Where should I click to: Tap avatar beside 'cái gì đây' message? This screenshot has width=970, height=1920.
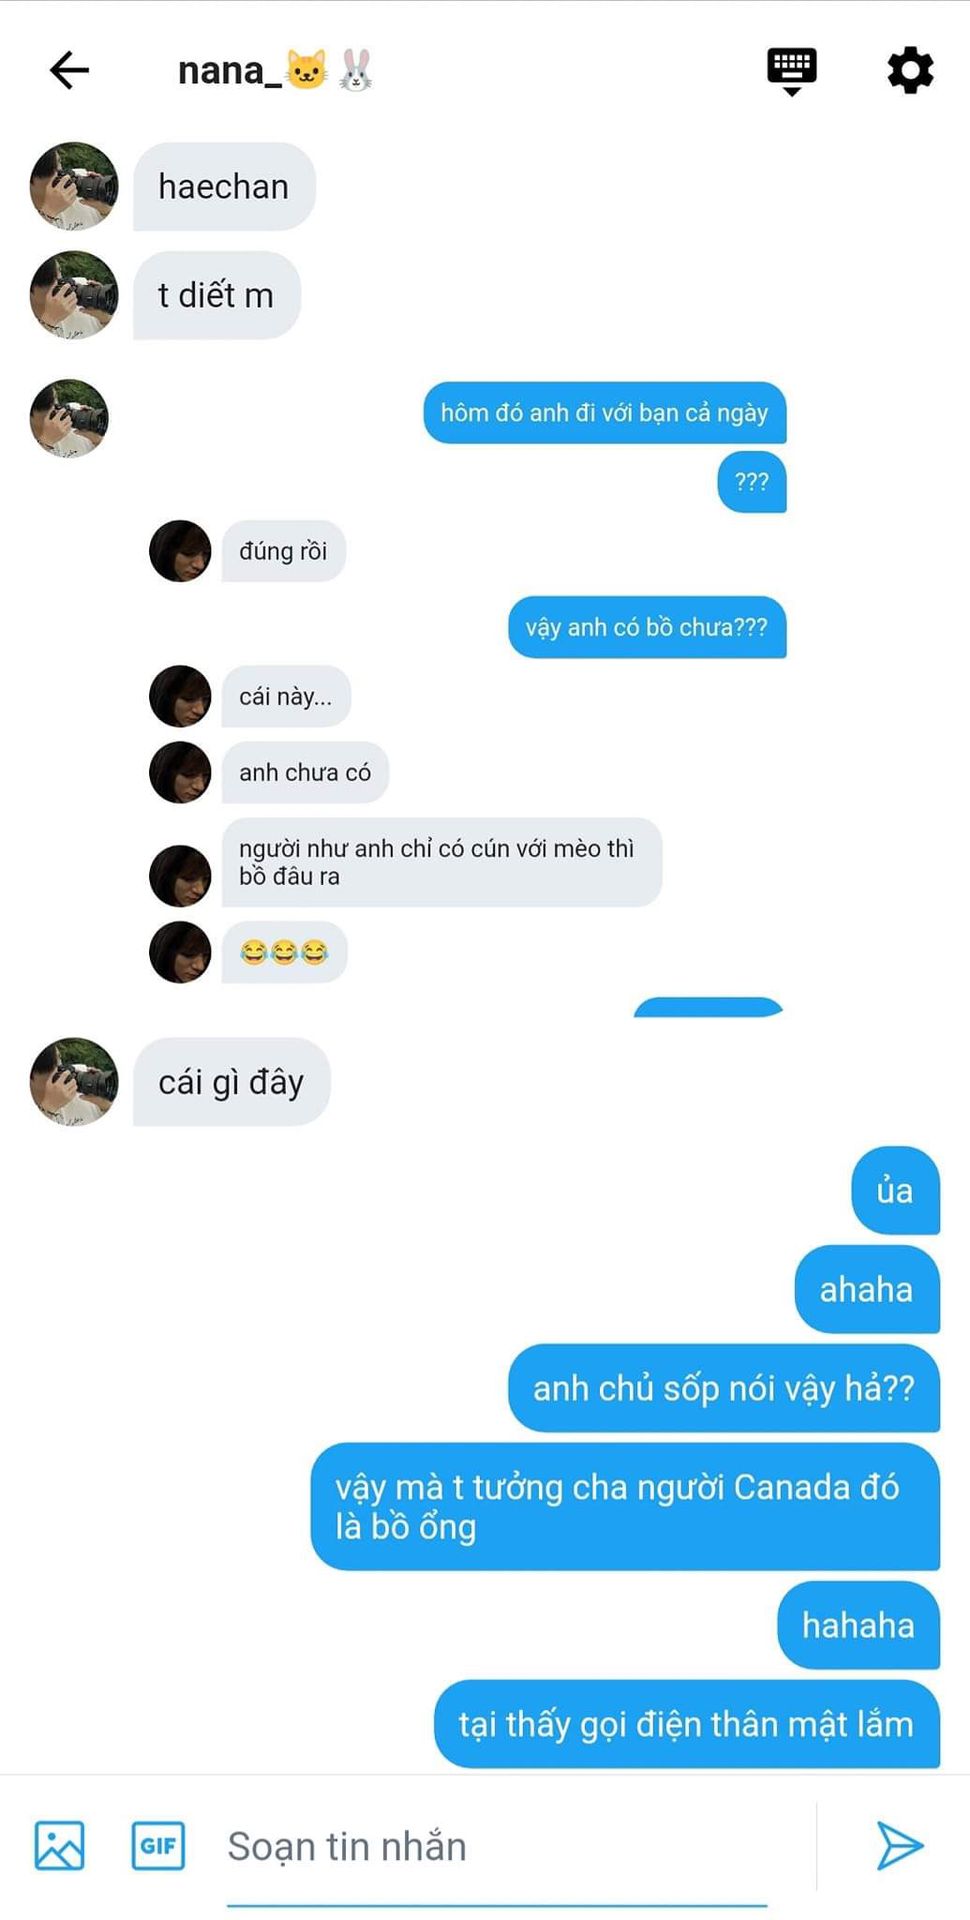click(74, 1082)
